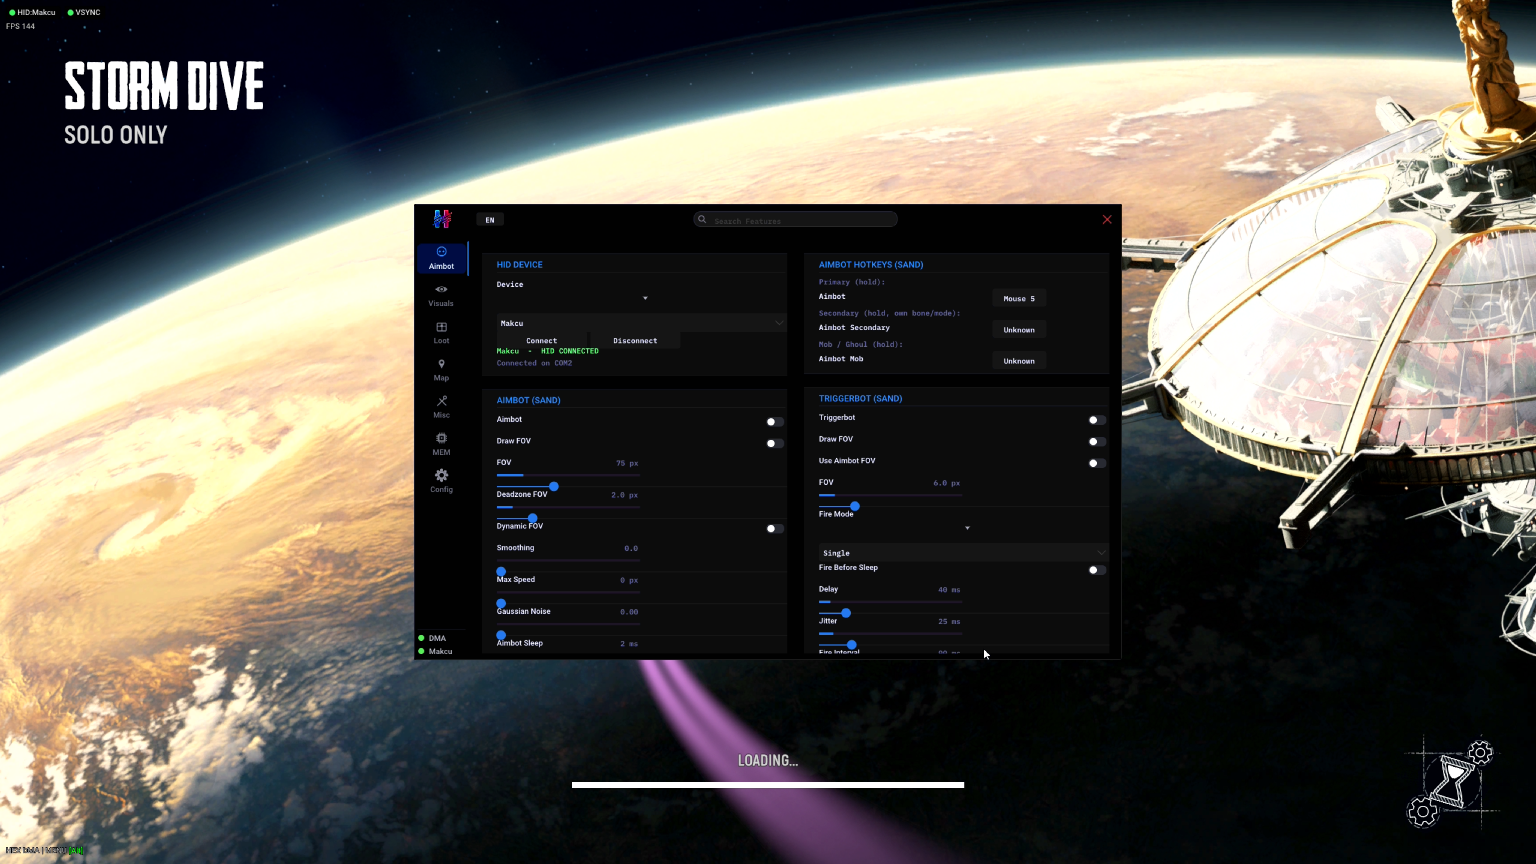1536x864 pixels.
Task: Click the "25 ms" Jitter value
Action: pyautogui.click(x=949, y=622)
